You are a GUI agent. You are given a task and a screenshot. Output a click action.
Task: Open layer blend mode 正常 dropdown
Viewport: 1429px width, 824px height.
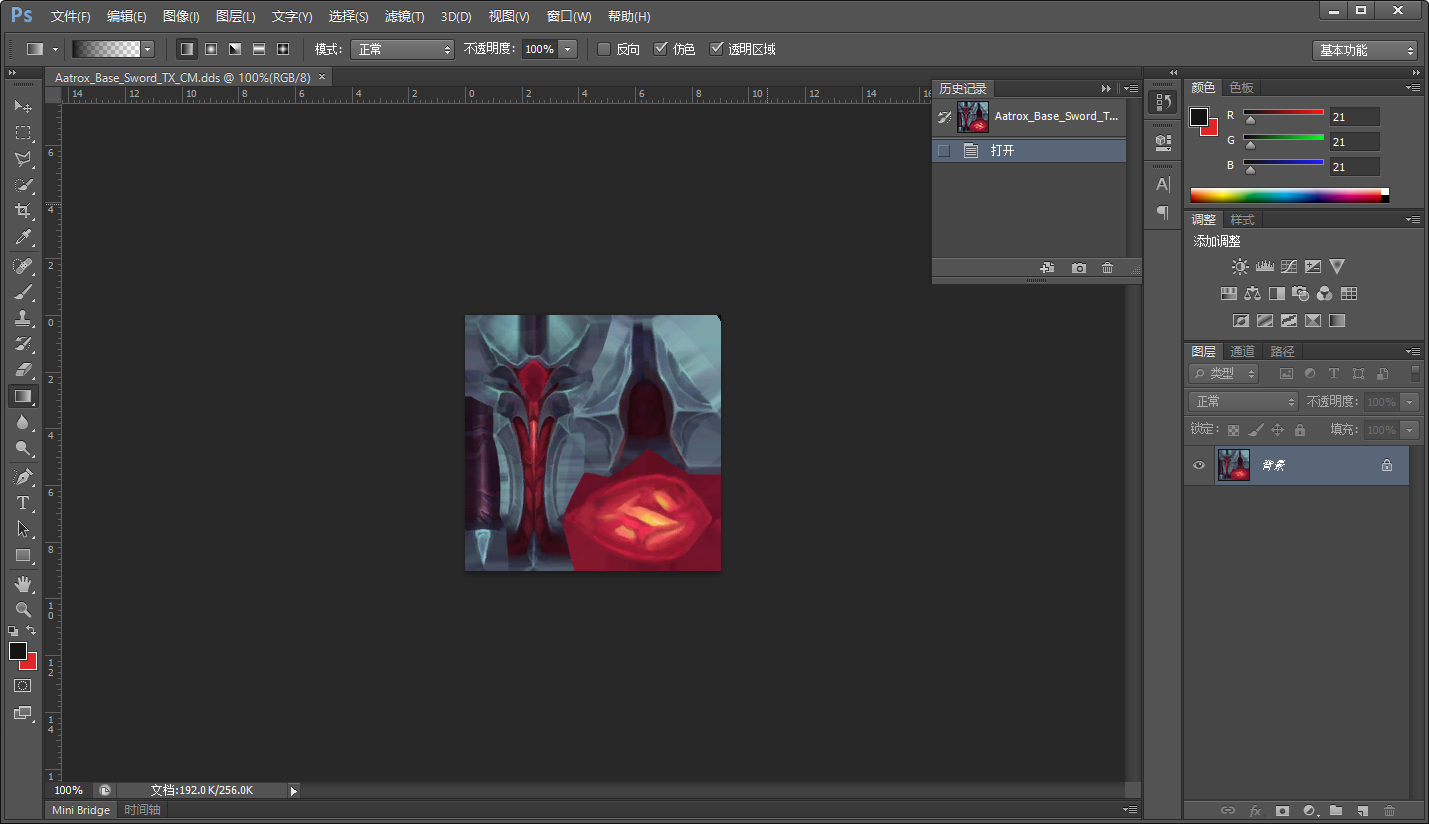click(1243, 402)
